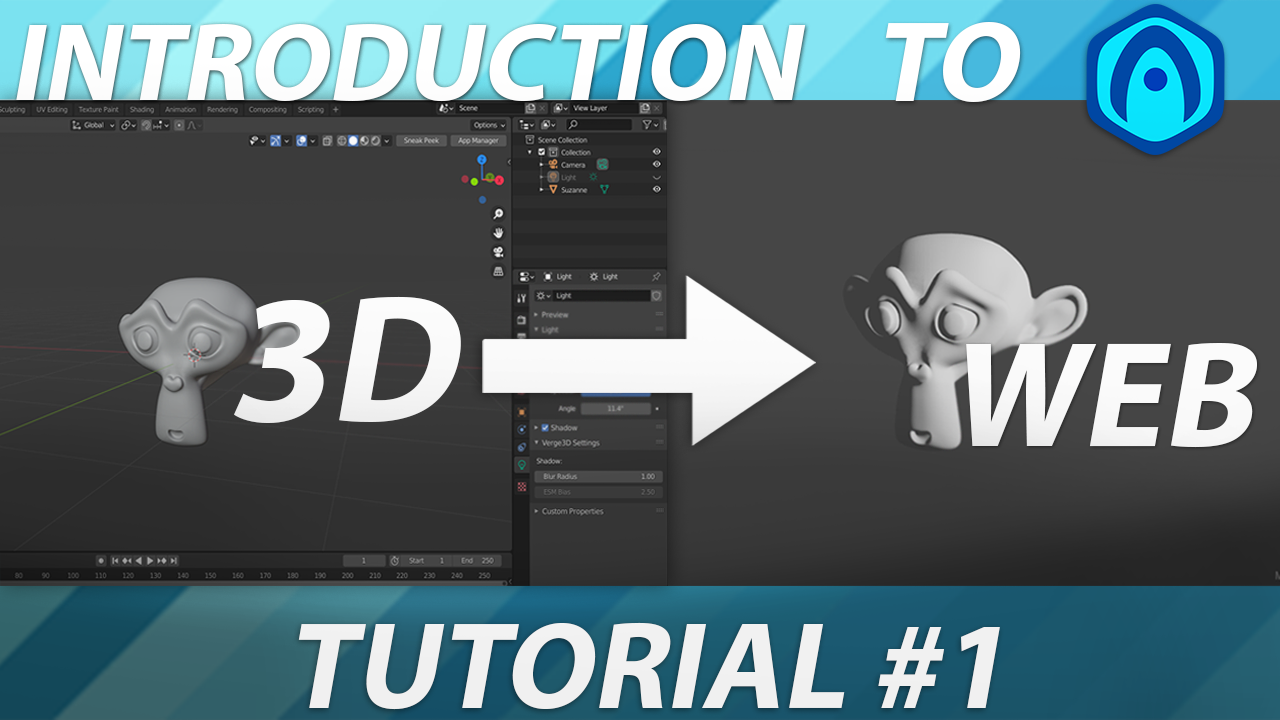Viewport: 1280px width, 720px height.
Task: Go to the Scripting workspace tab
Action: pyautogui.click(x=311, y=109)
